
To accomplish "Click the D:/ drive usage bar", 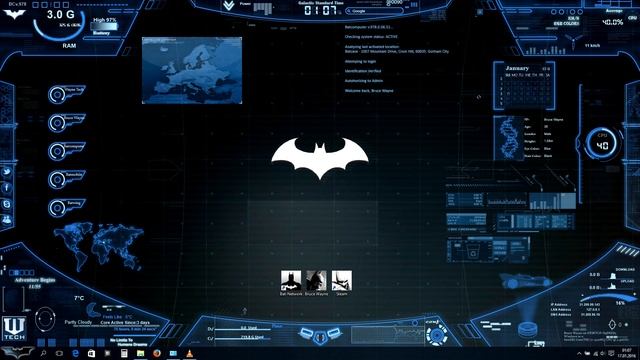I will 243,329.
